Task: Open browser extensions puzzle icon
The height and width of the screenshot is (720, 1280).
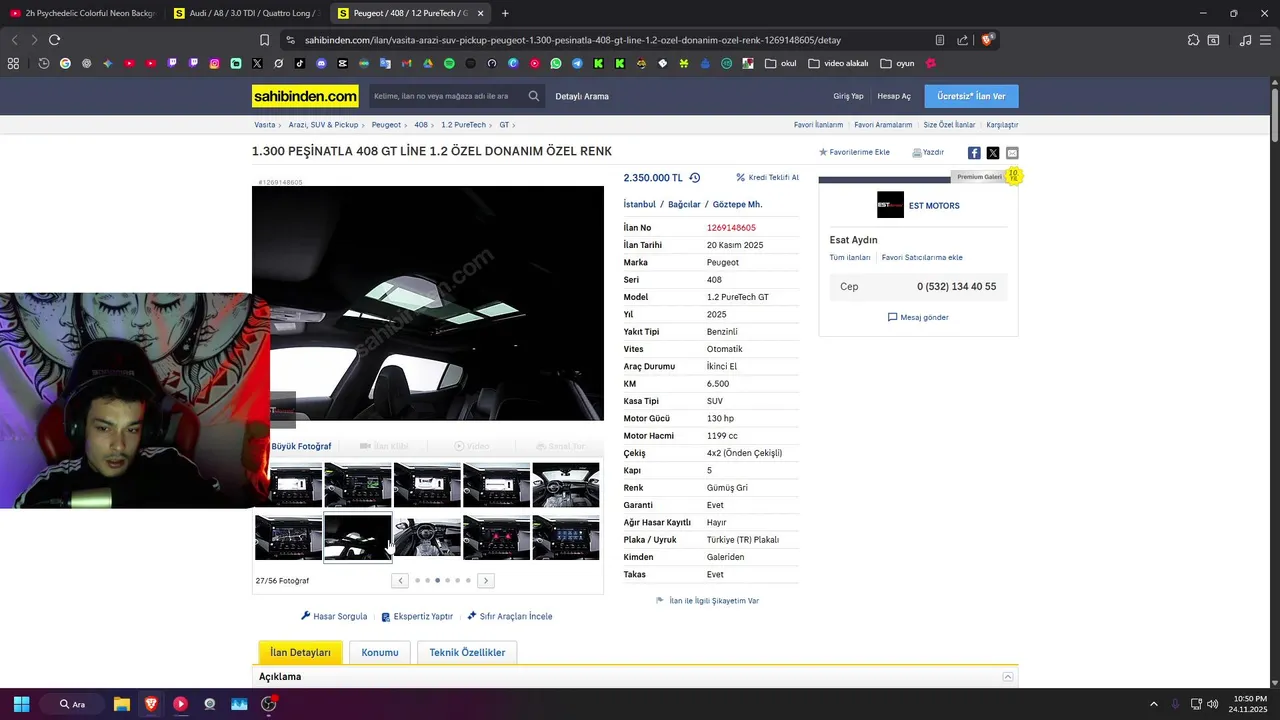Action: tap(1193, 40)
